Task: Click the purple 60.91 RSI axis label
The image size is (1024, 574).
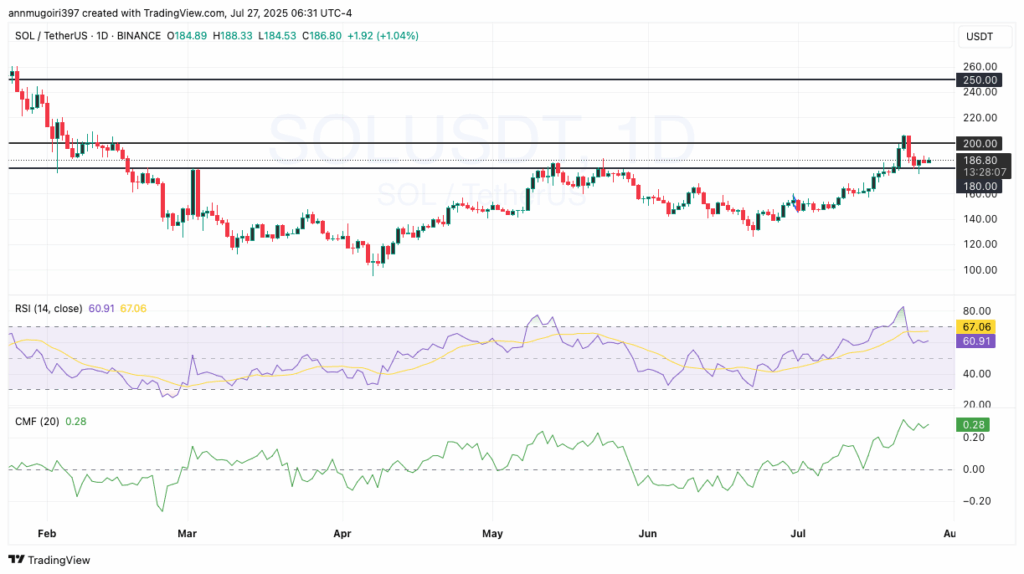Action: 976,341
